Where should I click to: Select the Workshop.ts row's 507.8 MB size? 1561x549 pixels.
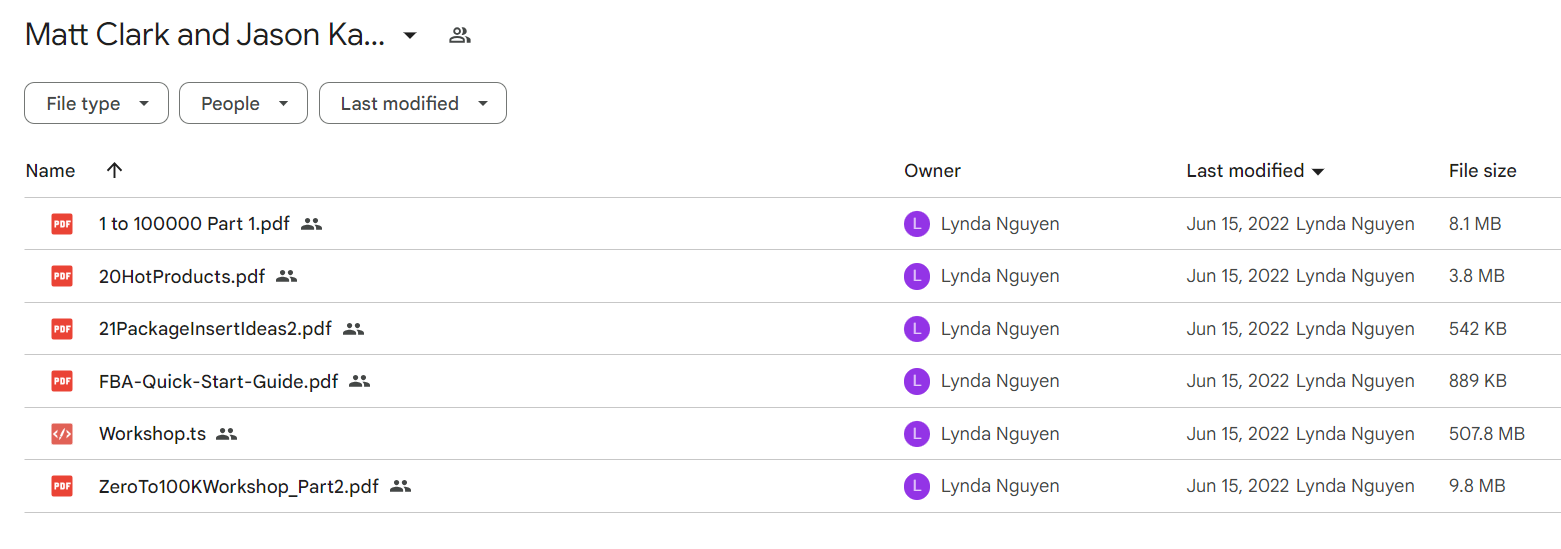tap(1486, 434)
